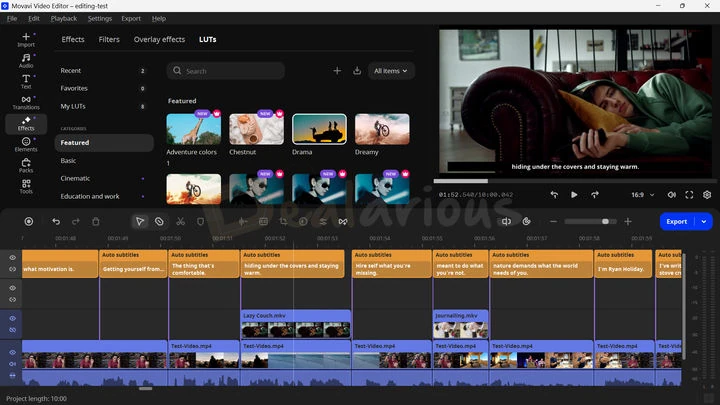The width and height of the screenshot is (720, 405).
Task: Open export options dropdown arrow
Action: (704, 221)
